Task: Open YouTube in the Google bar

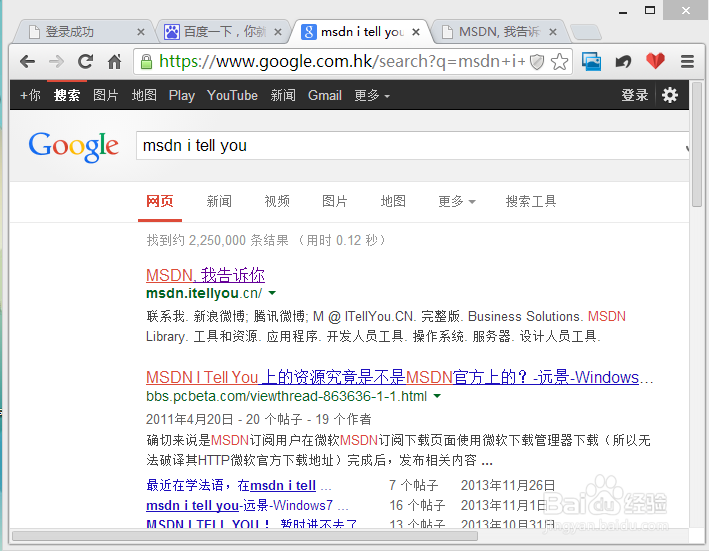Action: [x=232, y=95]
